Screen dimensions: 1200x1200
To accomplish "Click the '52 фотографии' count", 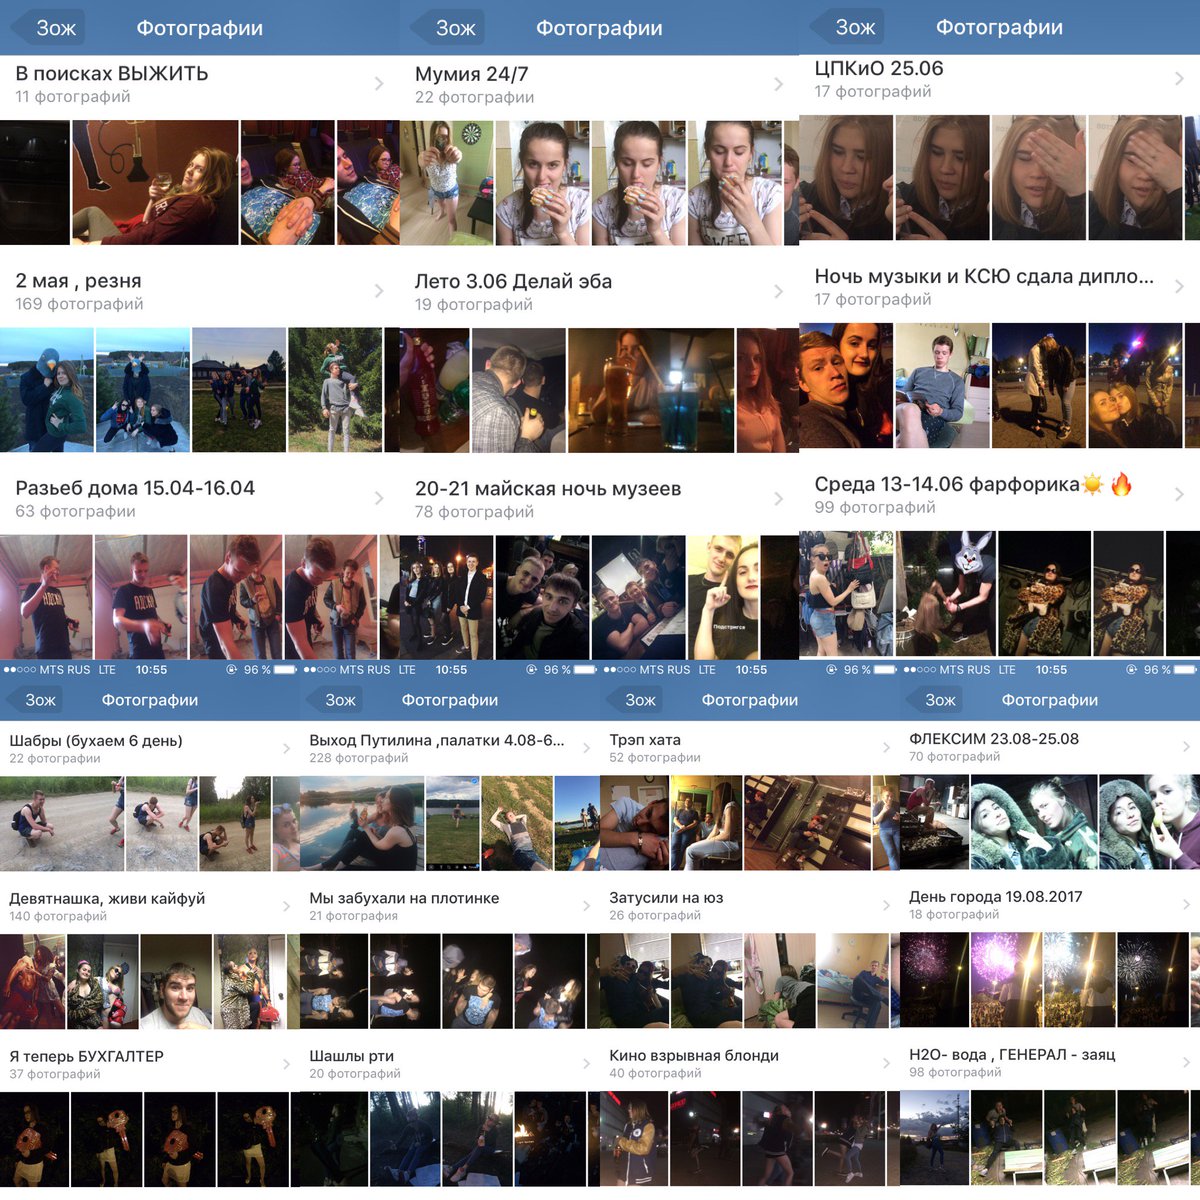I will pos(655,757).
